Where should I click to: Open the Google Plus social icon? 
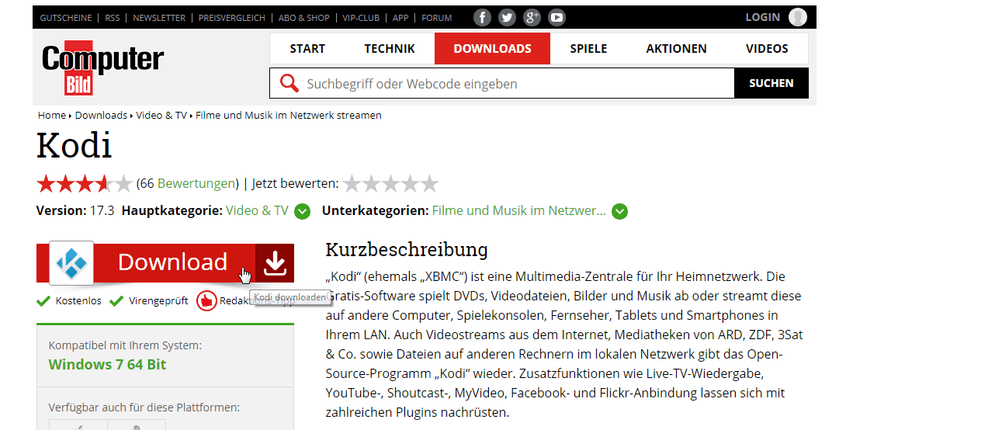[x=532, y=17]
